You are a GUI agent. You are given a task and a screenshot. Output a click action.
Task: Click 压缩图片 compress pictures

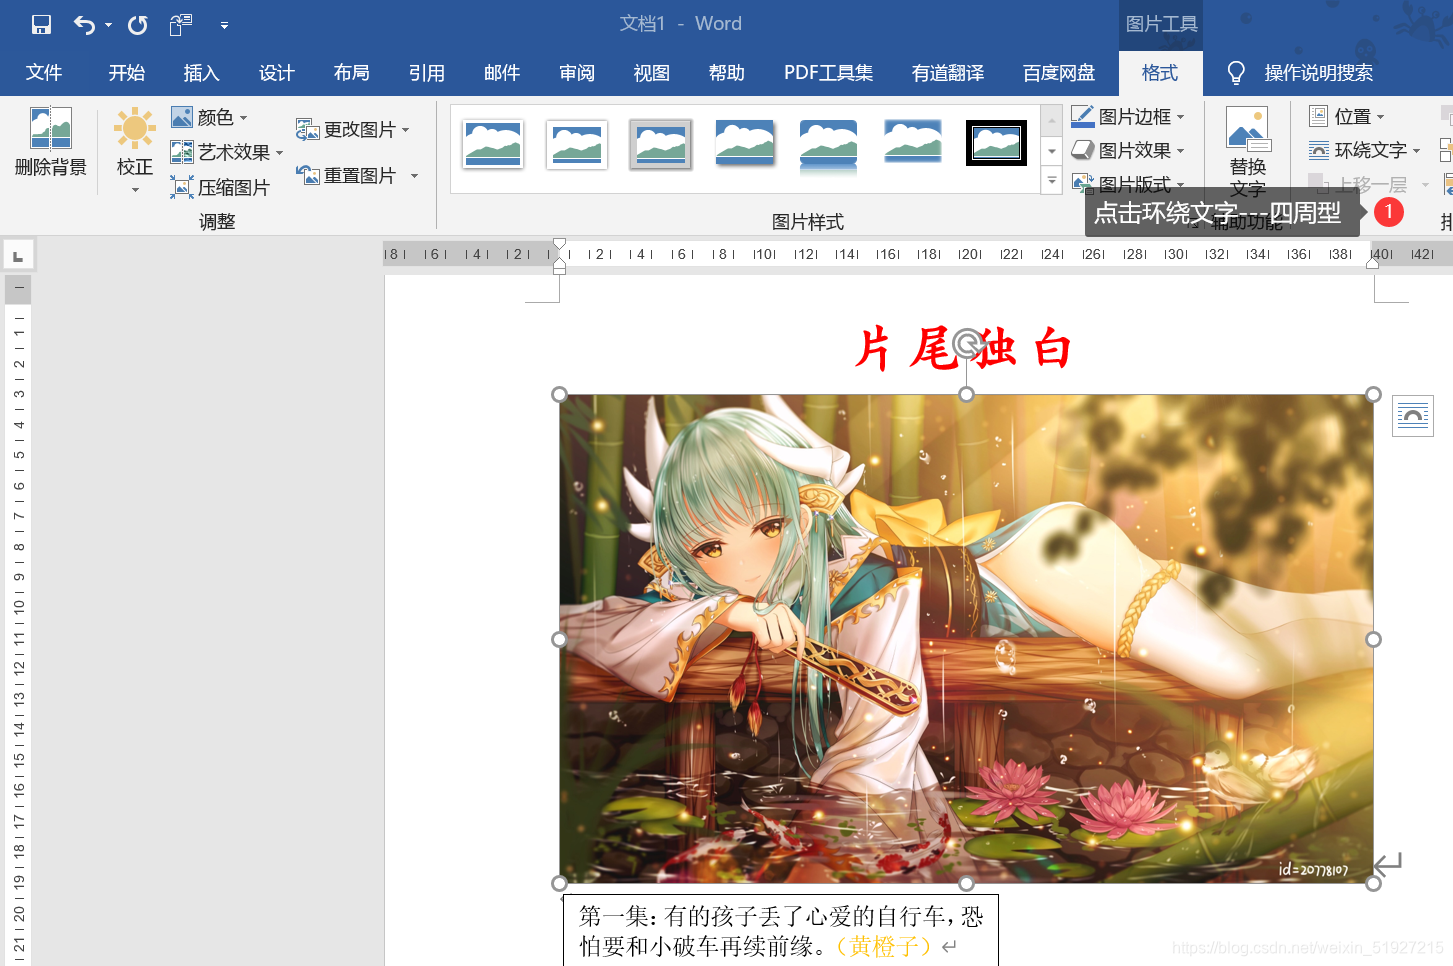click(220, 187)
